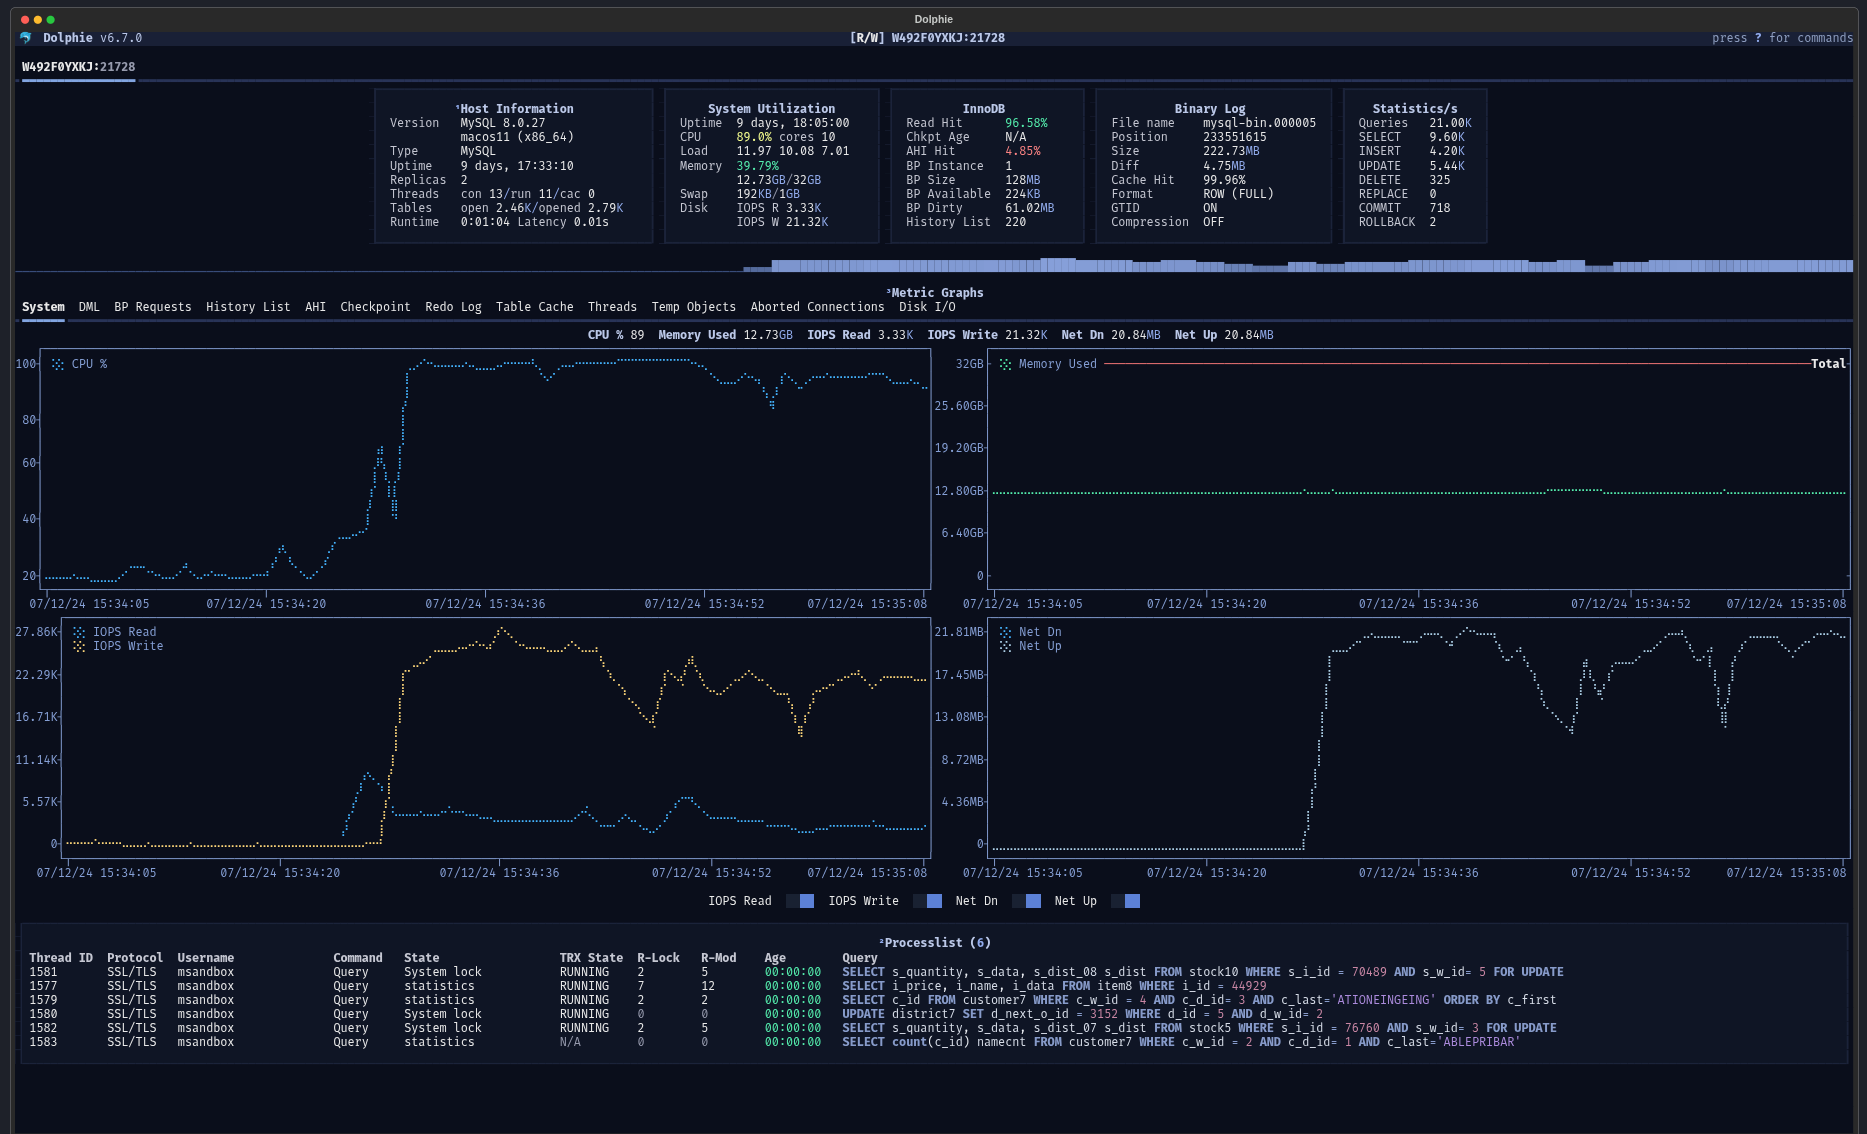The width and height of the screenshot is (1867, 1134).
Task: Click the IOPS Read legend marker
Action: click(x=79, y=632)
